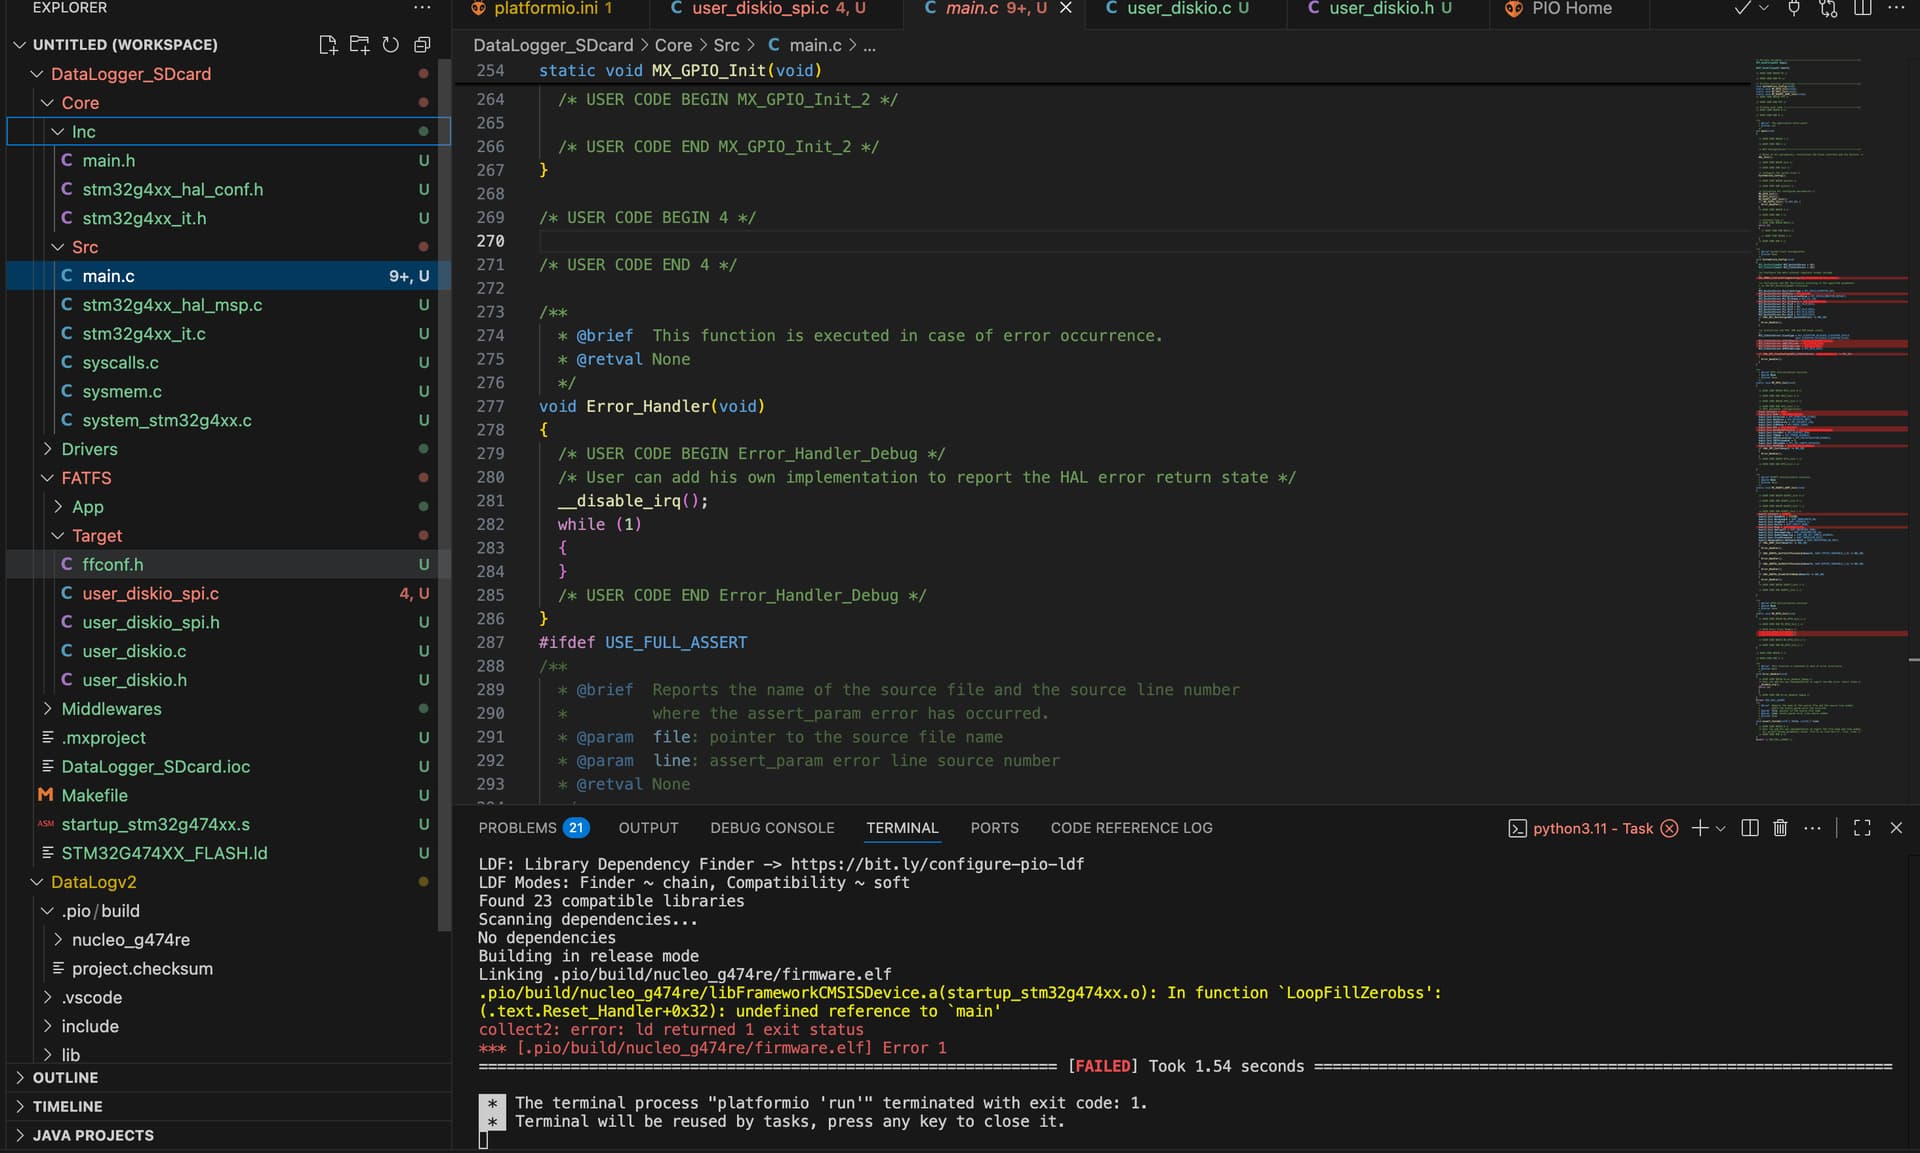The height and width of the screenshot is (1153, 1920).
Task: Split the editor to the right
Action: pos(1862,8)
